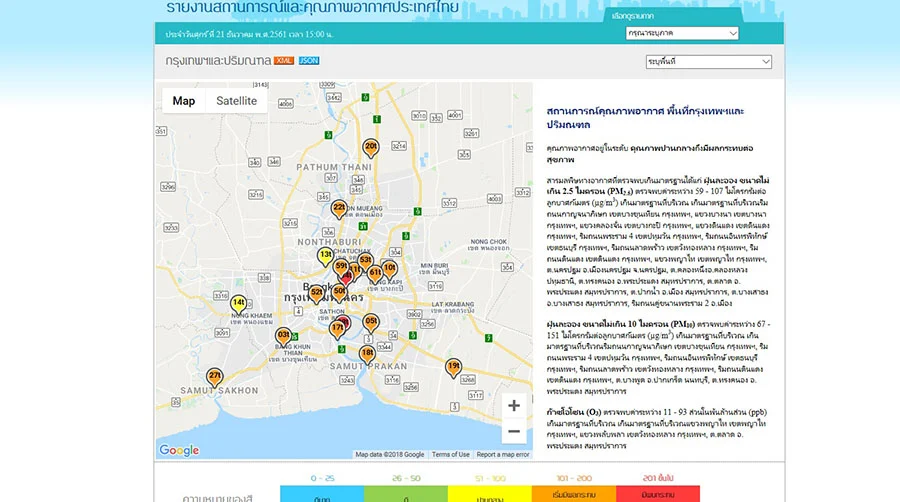Select station marker 27t

(215, 377)
